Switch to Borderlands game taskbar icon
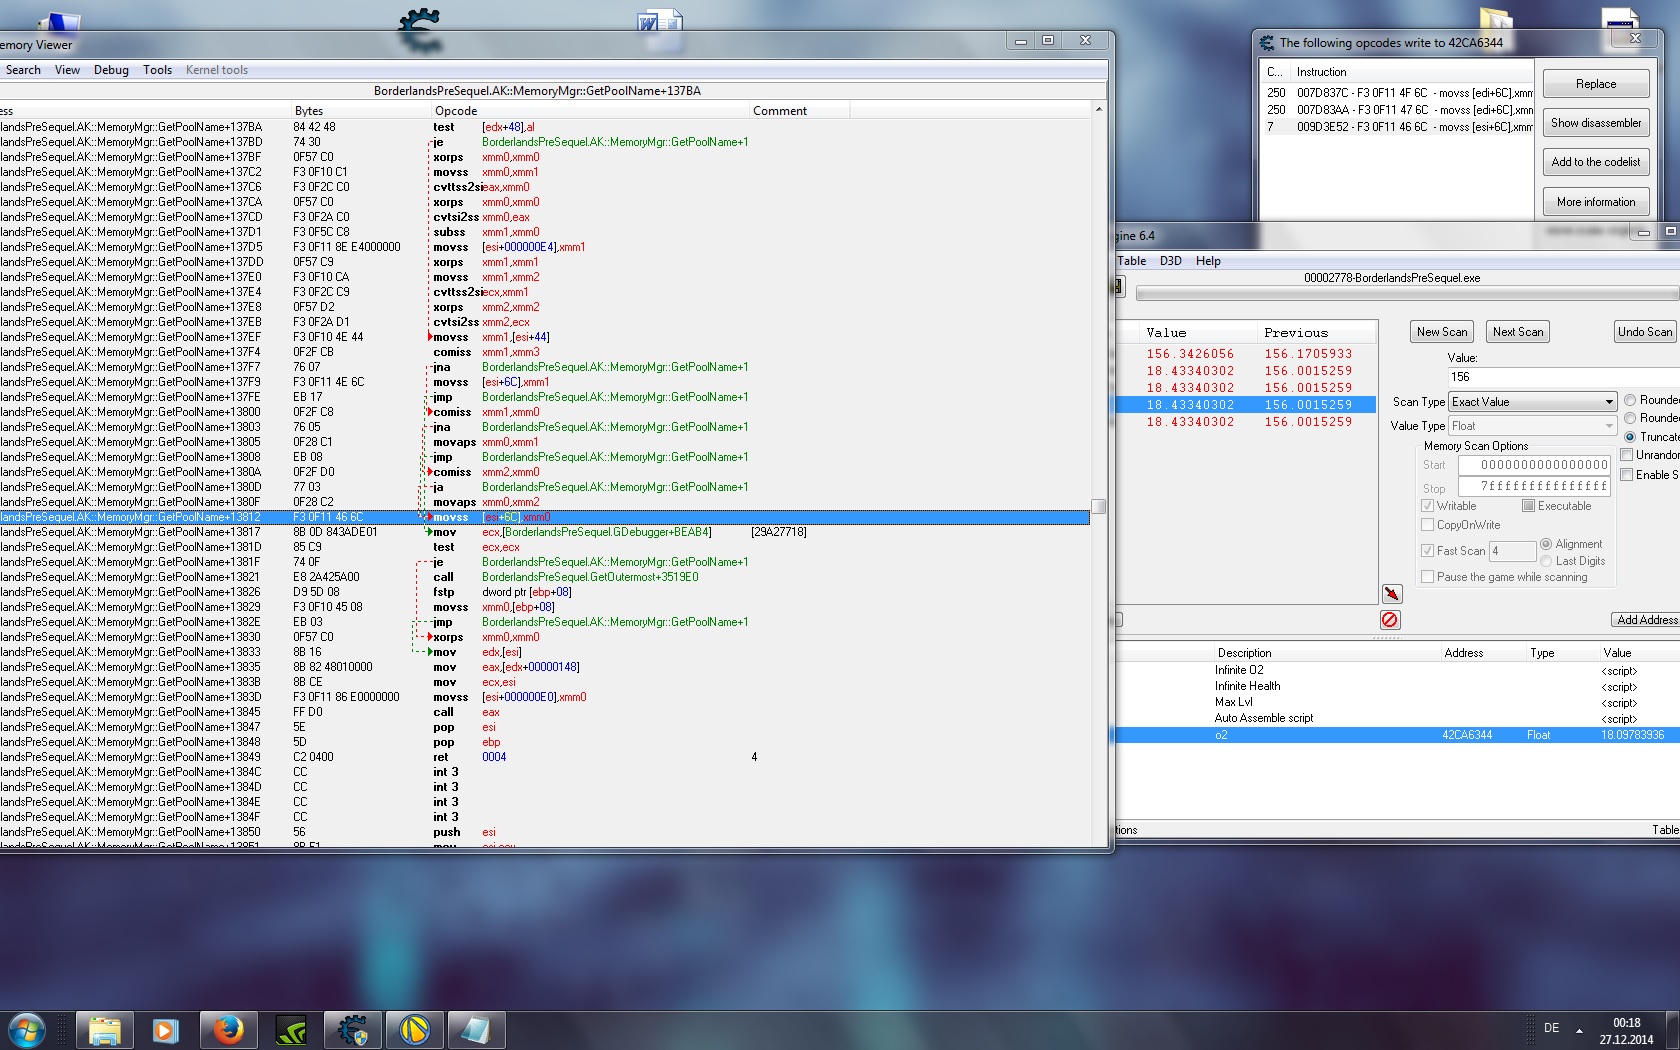 (415, 1030)
